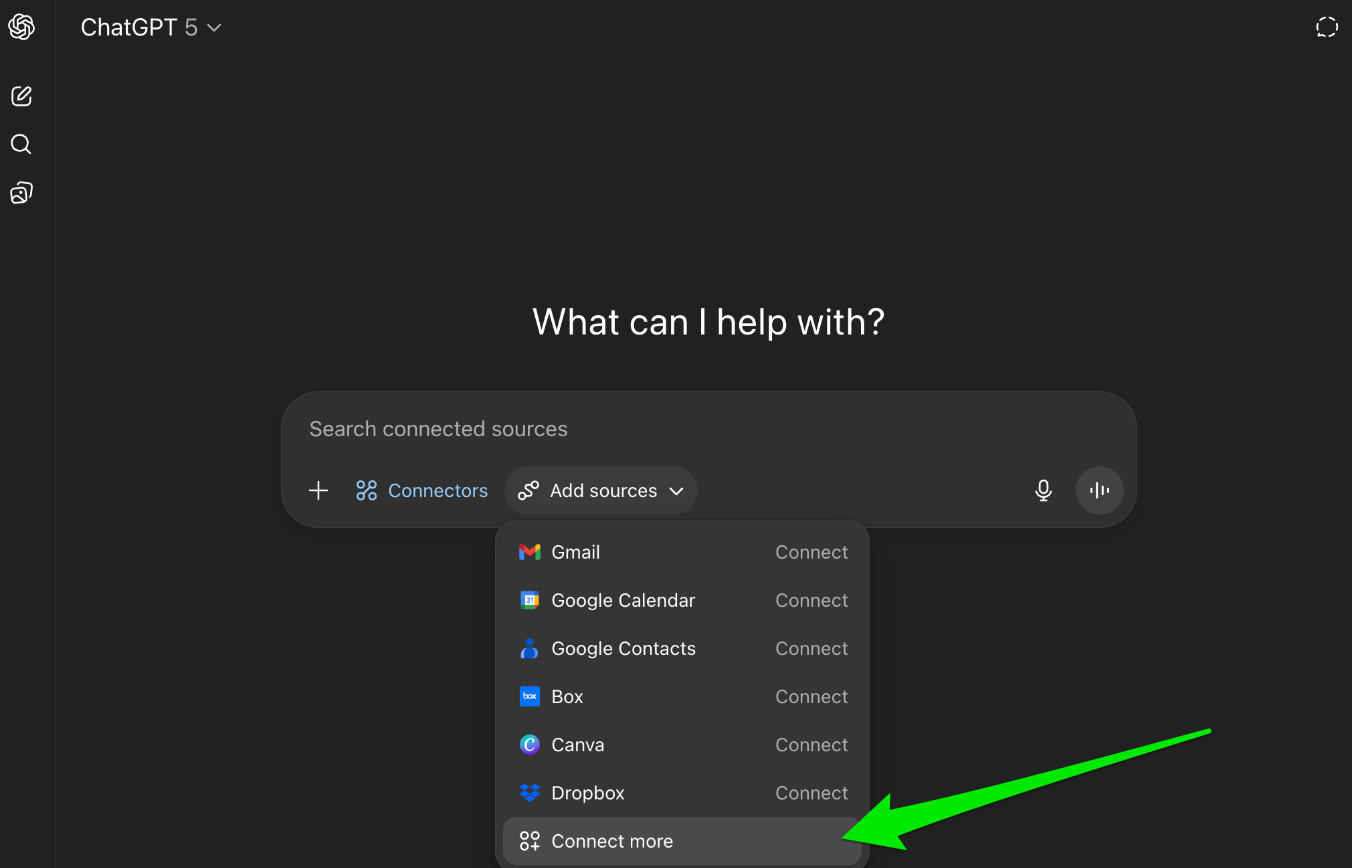Start a new chat with compose icon
Viewport: 1352px width, 868px height.
tap(22, 96)
